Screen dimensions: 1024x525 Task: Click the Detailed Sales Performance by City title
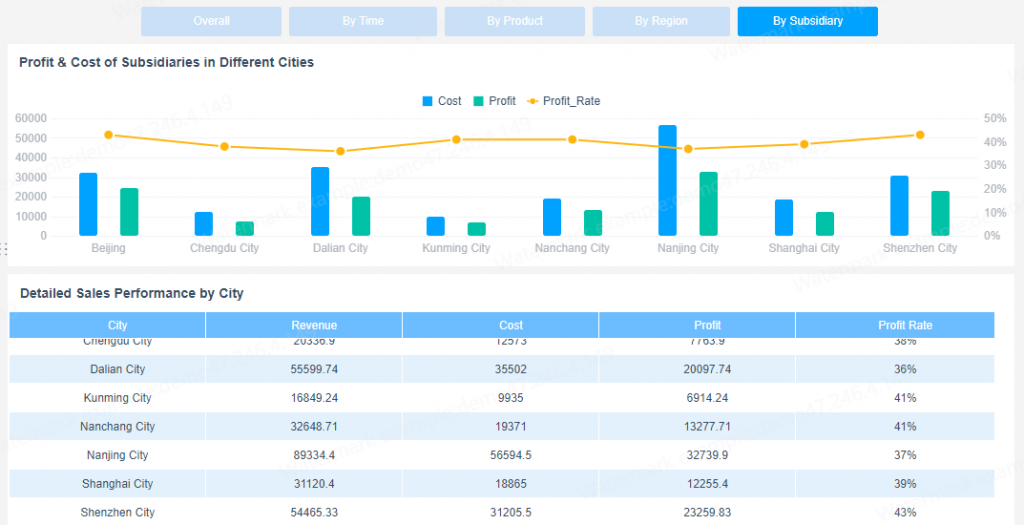(x=132, y=293)
